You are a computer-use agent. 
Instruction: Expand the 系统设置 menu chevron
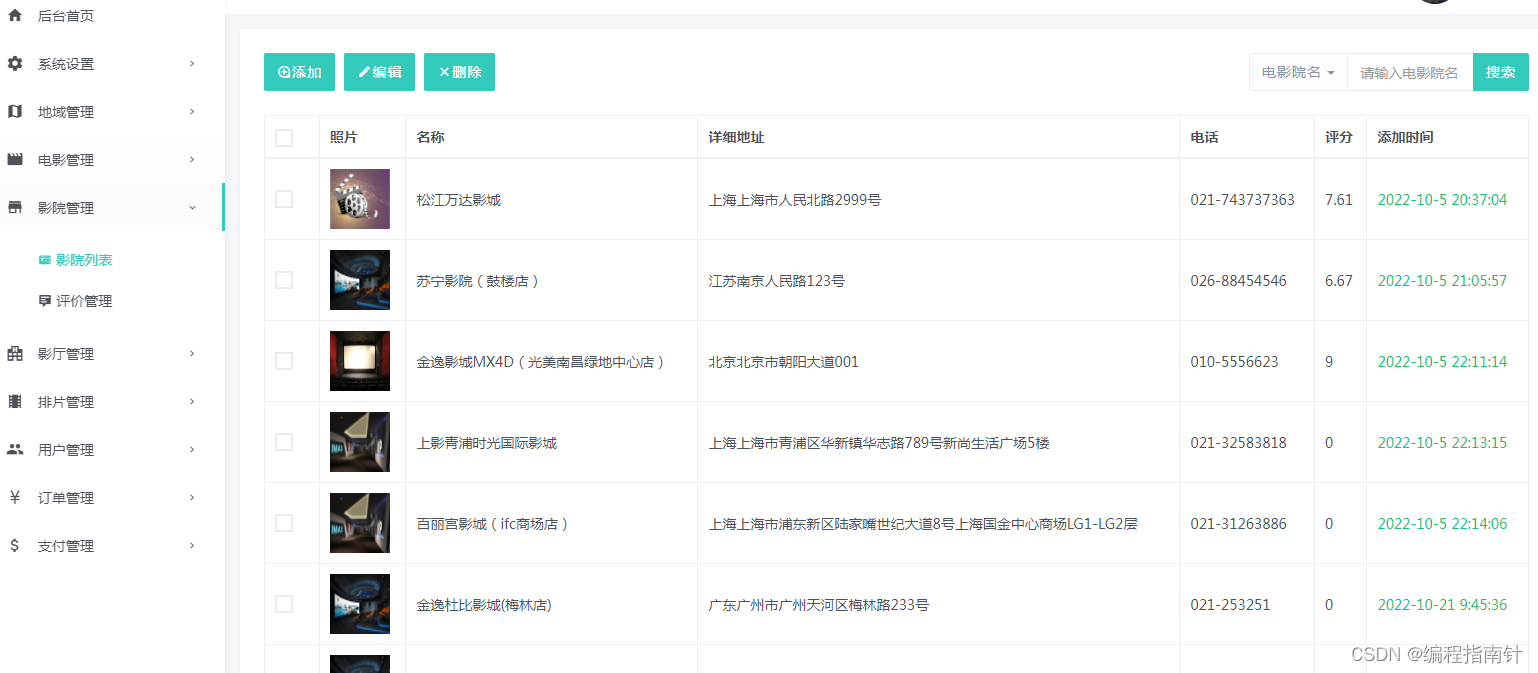pos(192,64)
